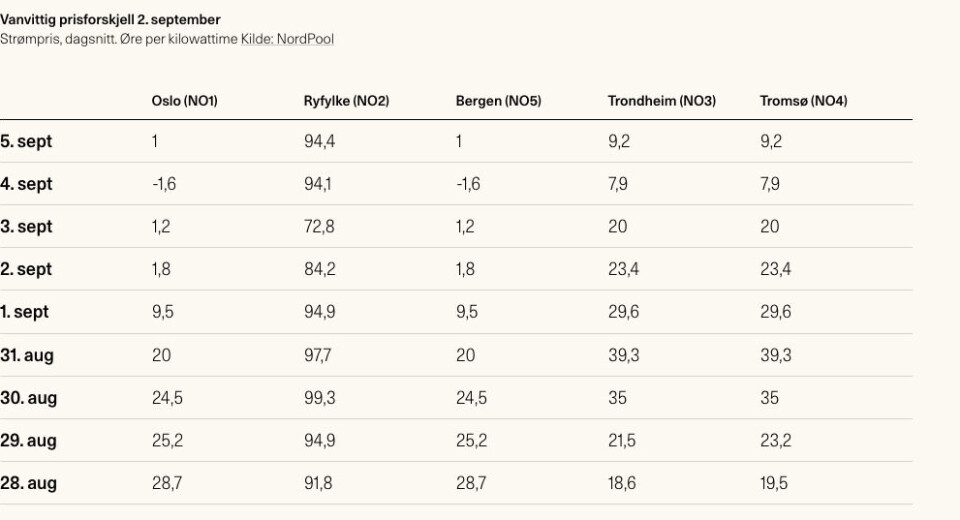
Task: Click the Trondheim value 39,3
Action: click(x=623, y=355)
